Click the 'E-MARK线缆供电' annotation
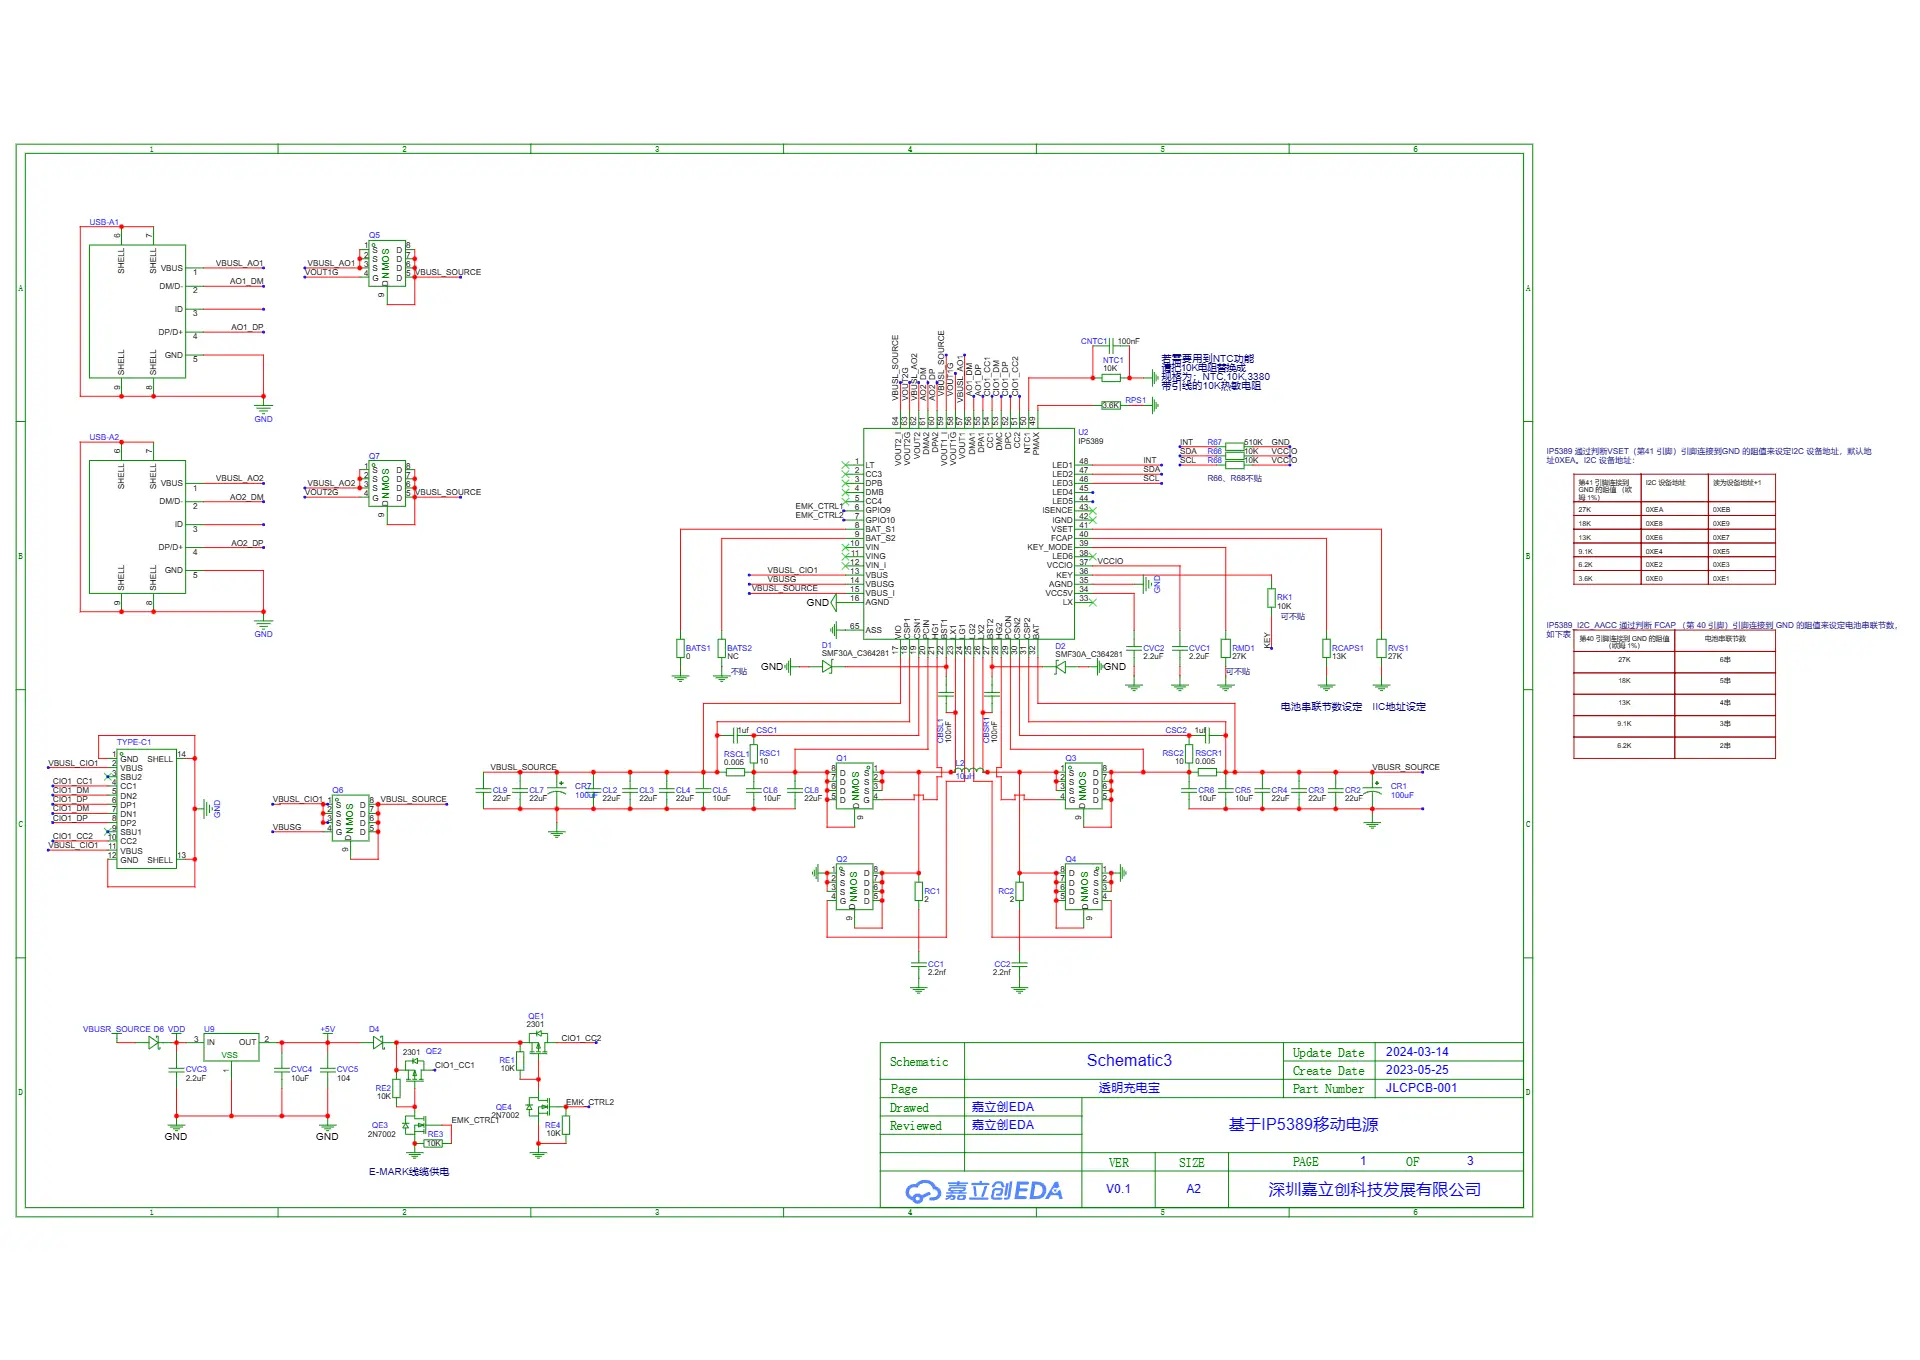The width and height of the screenshot is (1920, 1360). point(409,1172)
